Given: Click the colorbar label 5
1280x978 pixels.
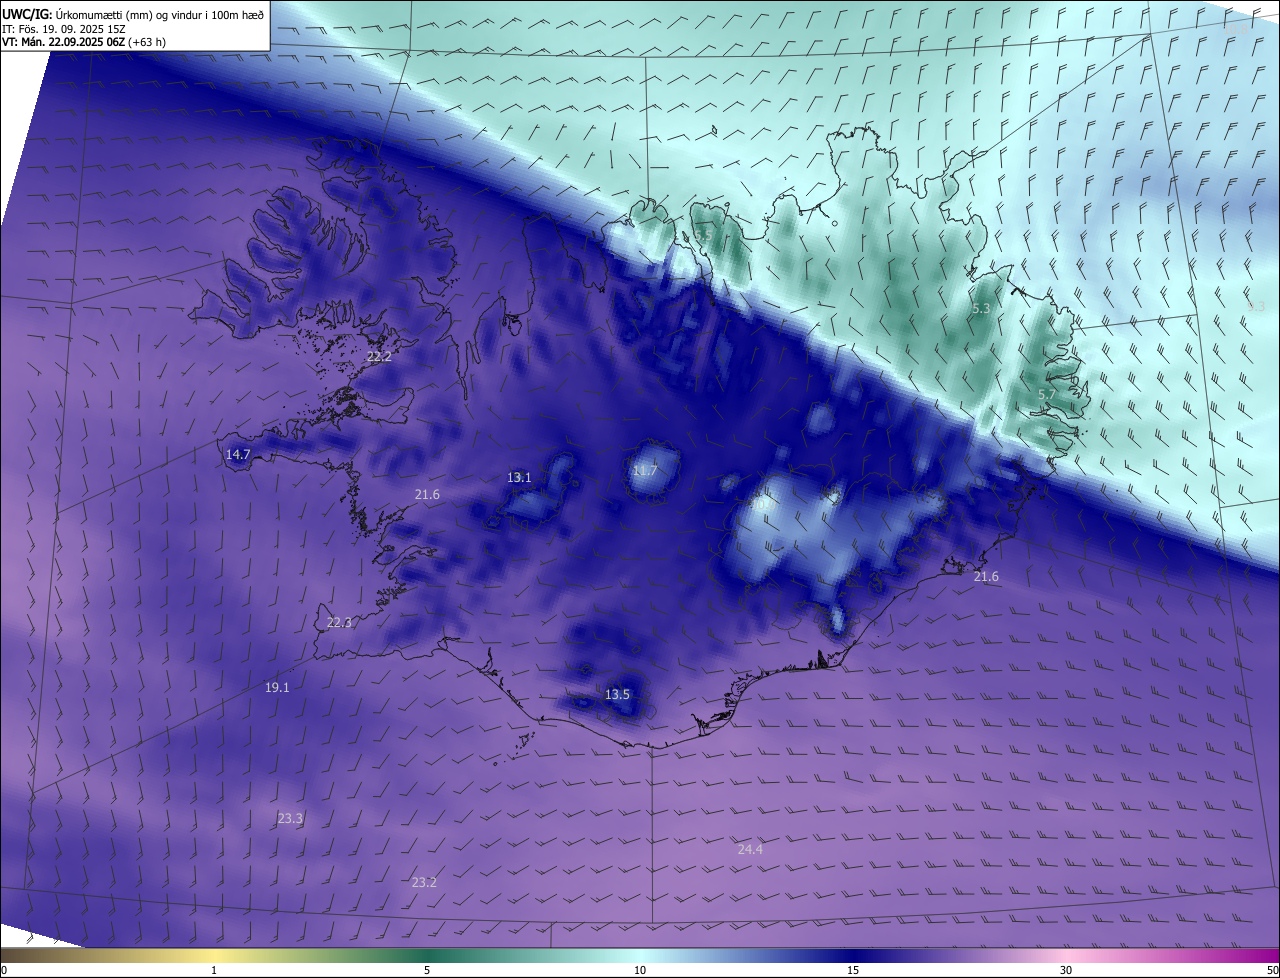Looking at the screenshot, I should (x=427, y=970).
